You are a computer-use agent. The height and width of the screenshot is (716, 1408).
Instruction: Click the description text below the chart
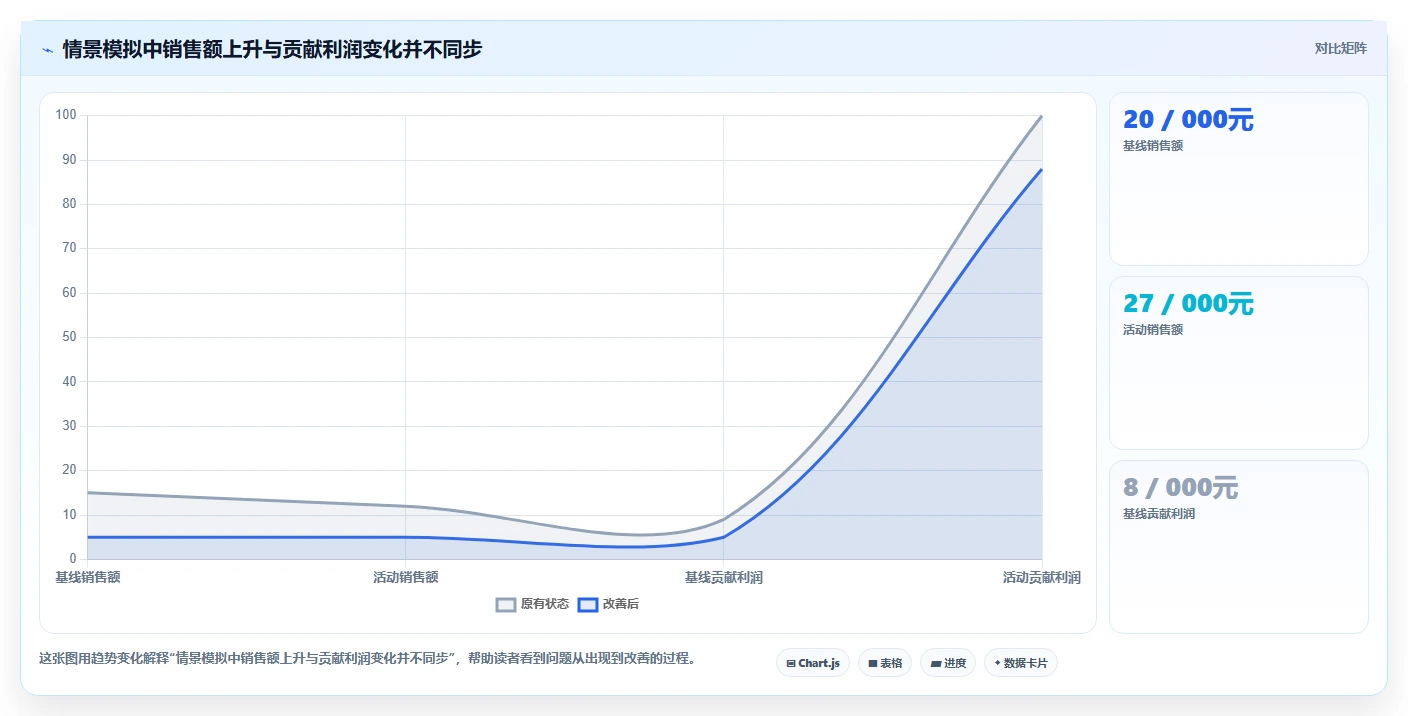[367, 659]
